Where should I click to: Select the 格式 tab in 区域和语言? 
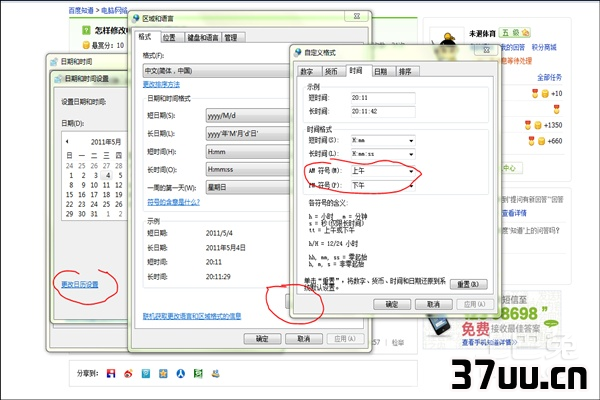pyautogui.click(x=145, y=37)
